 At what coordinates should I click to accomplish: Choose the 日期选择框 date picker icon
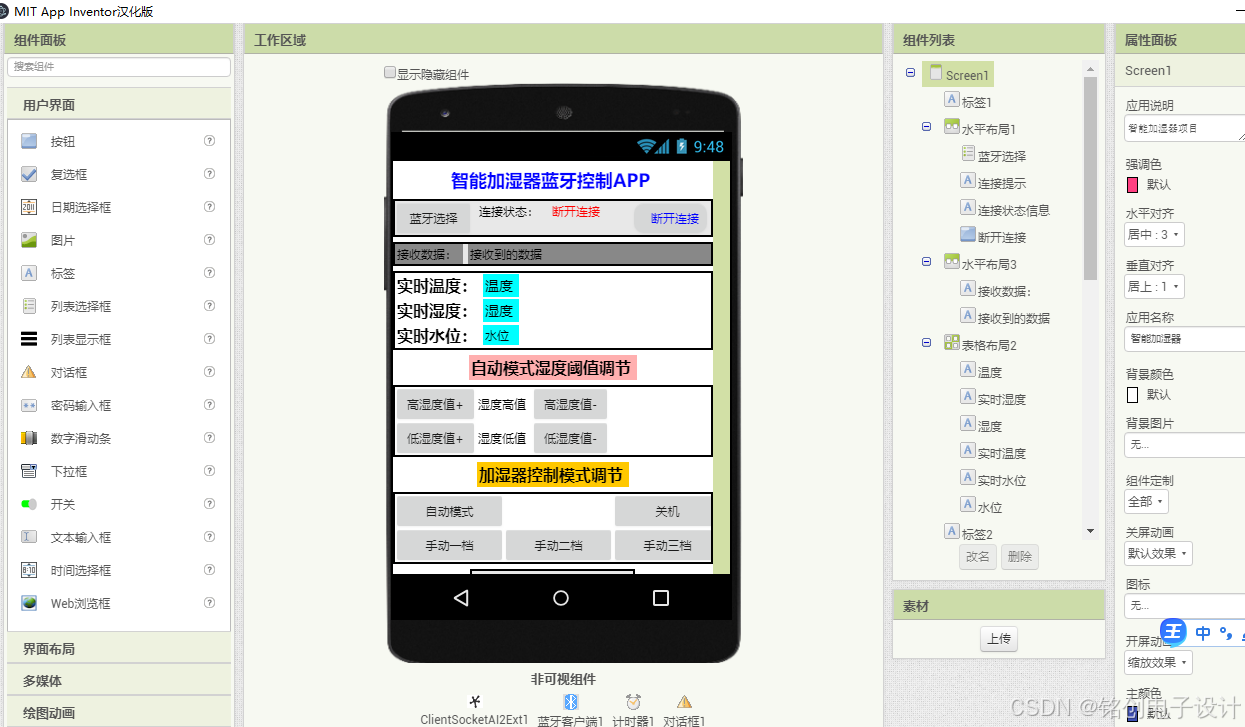coord(29,207)
